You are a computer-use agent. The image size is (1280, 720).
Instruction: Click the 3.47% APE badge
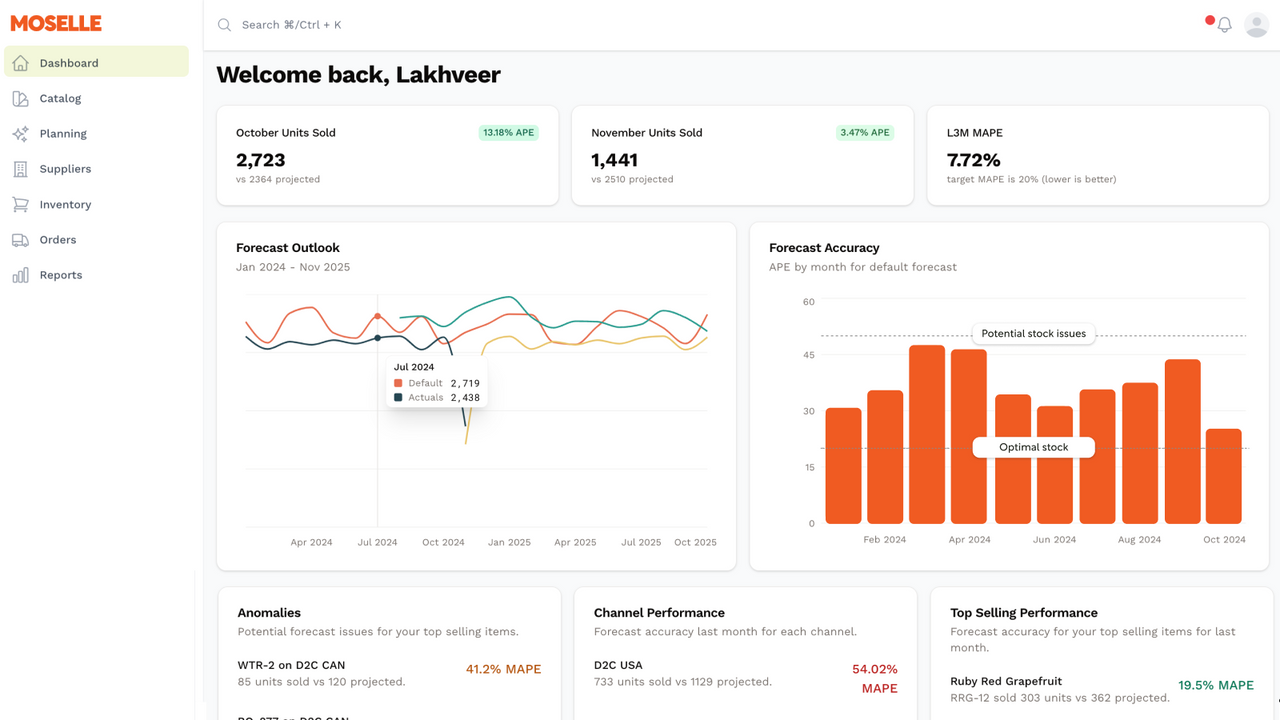865,132
